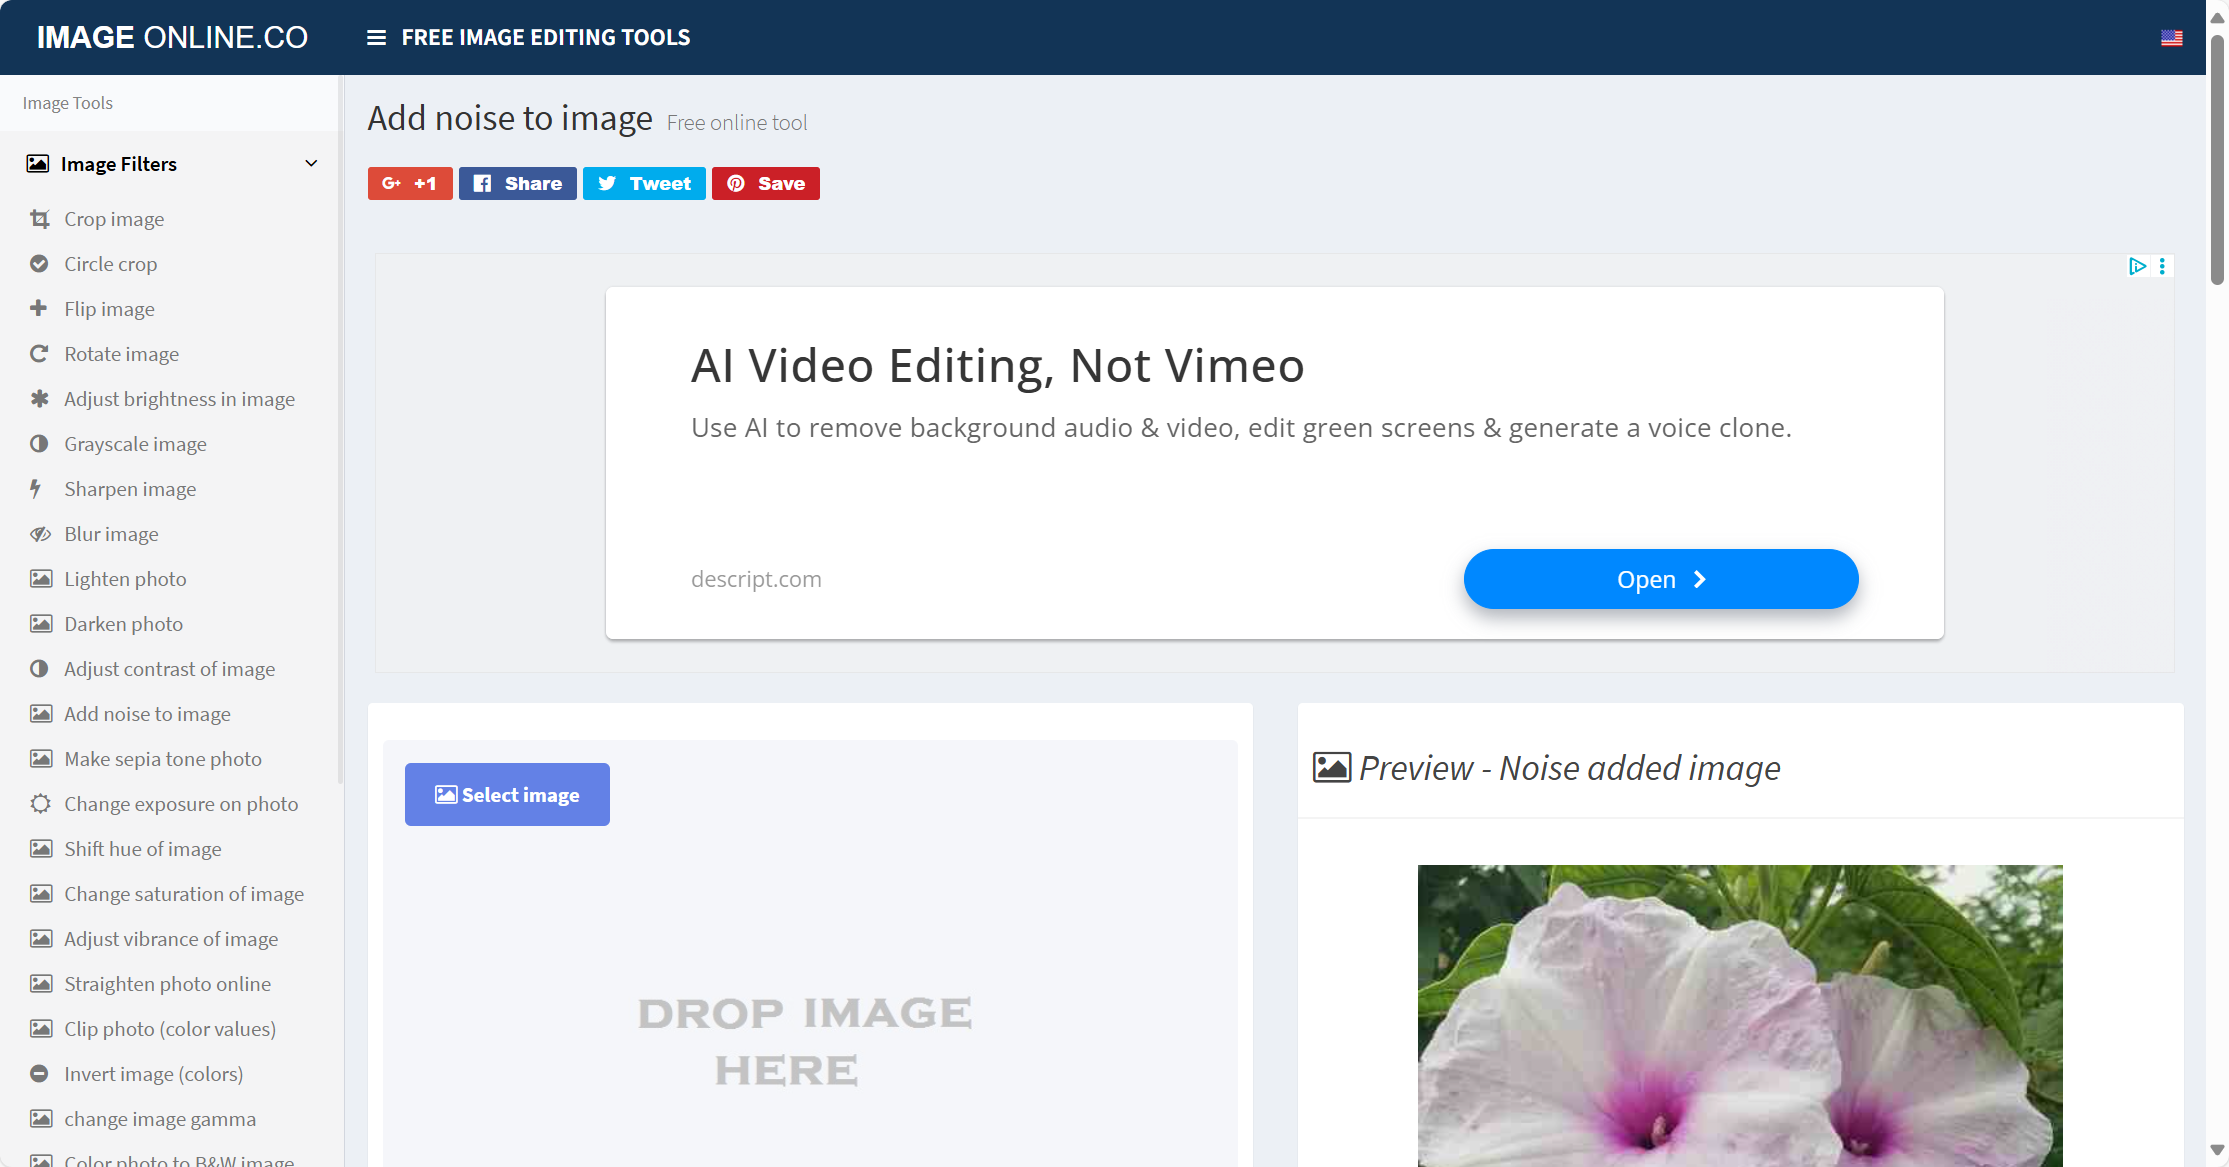Screen dimensions: 2229x1167
Task: Open the ad options three-dot menu
Action: pos(2162,266)
